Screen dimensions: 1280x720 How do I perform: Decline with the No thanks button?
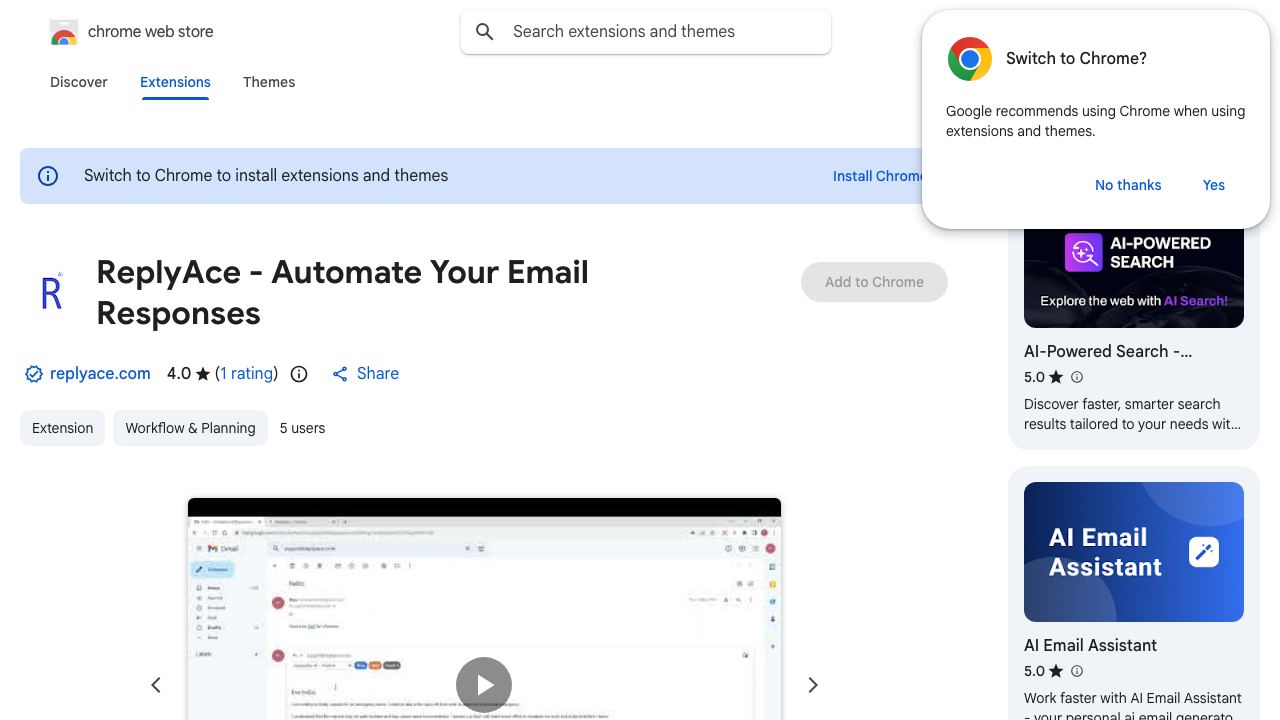coord(1128,185)
